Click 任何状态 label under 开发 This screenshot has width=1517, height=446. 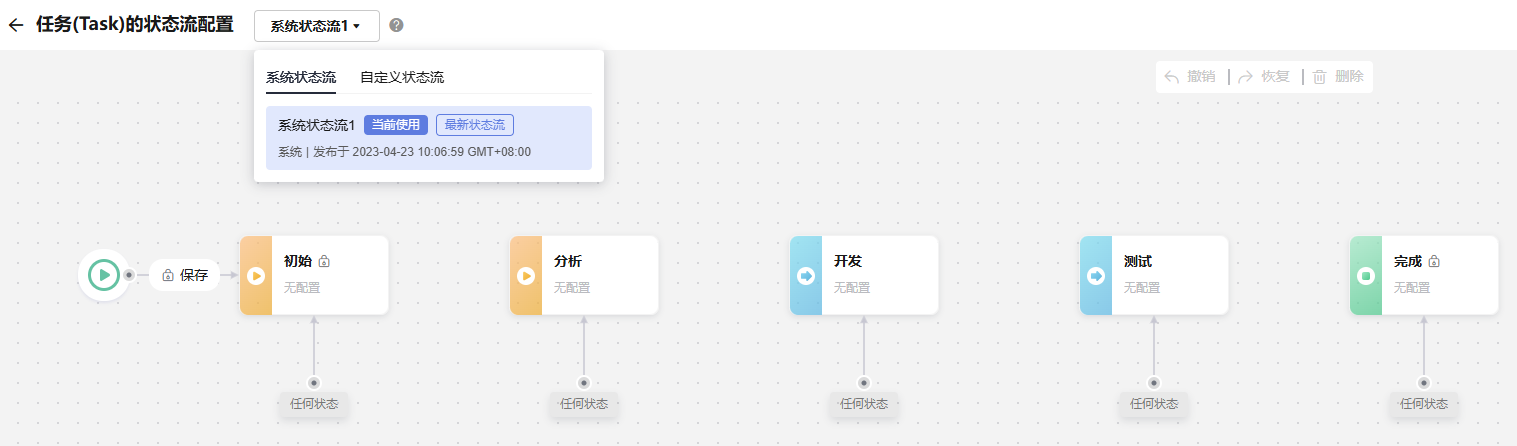[864, 404]
